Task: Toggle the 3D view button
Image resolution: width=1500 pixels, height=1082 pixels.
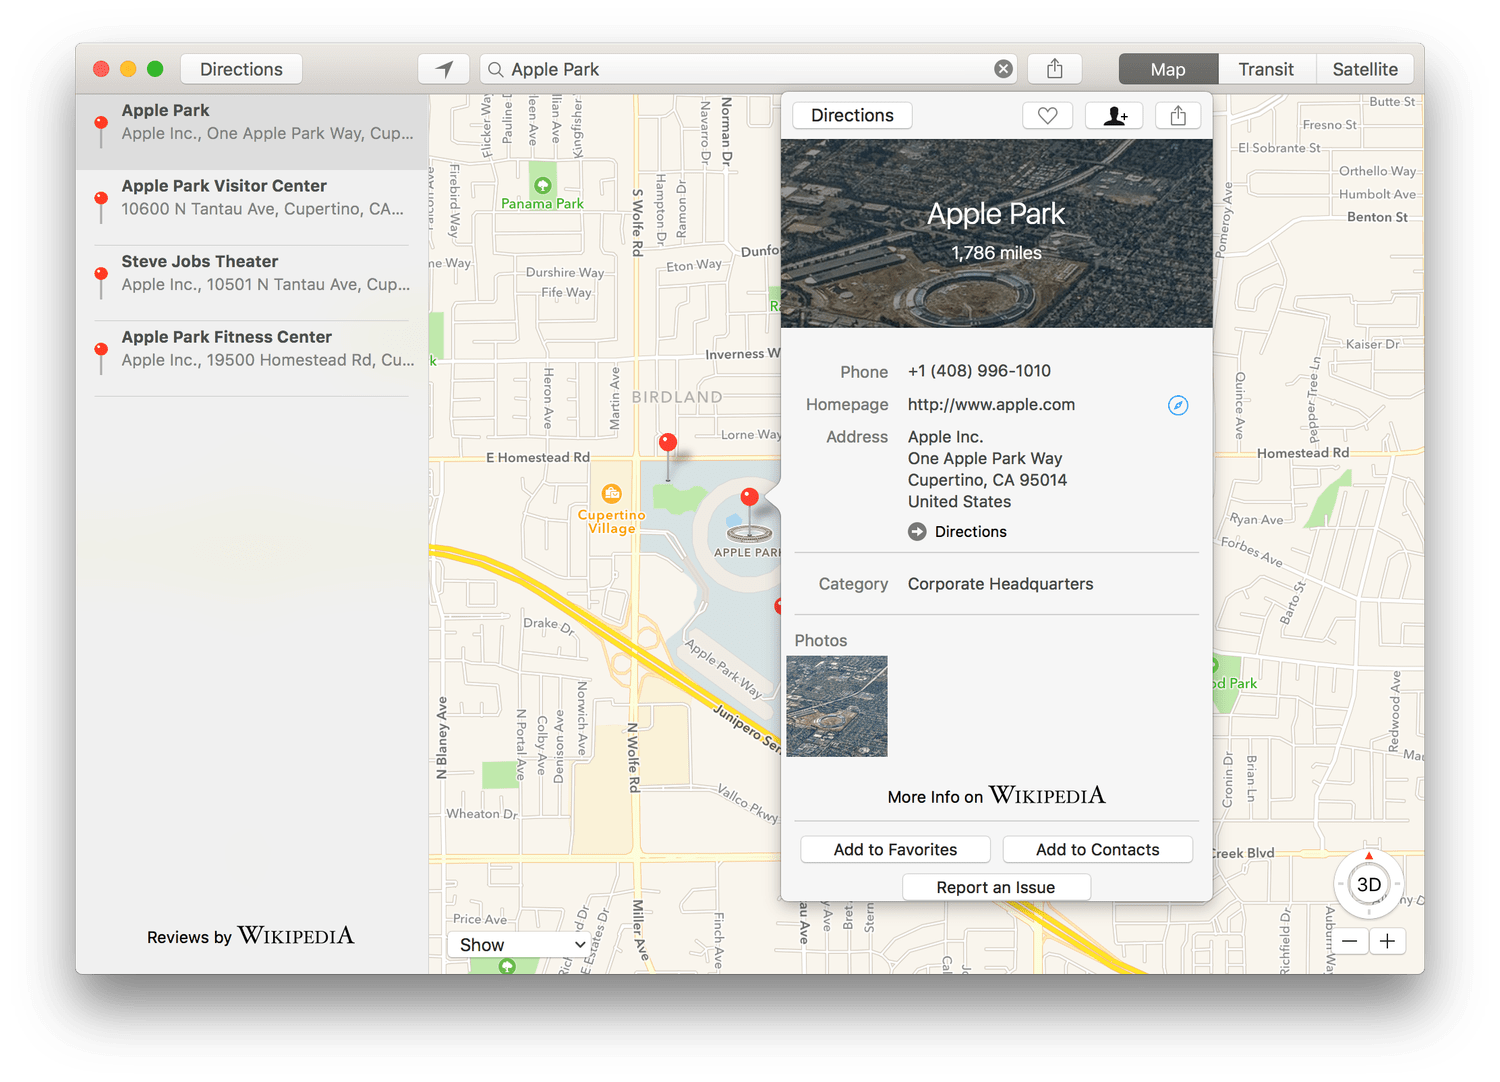Action: [1368, 885]
